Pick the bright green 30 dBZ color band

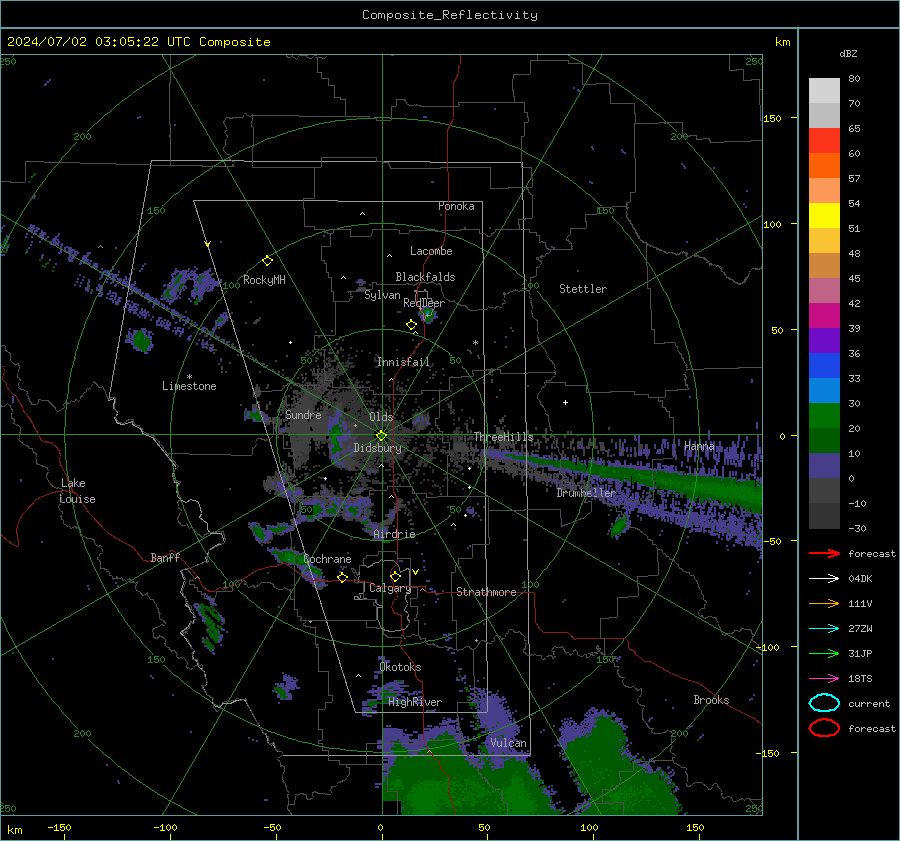click(824, 415)
